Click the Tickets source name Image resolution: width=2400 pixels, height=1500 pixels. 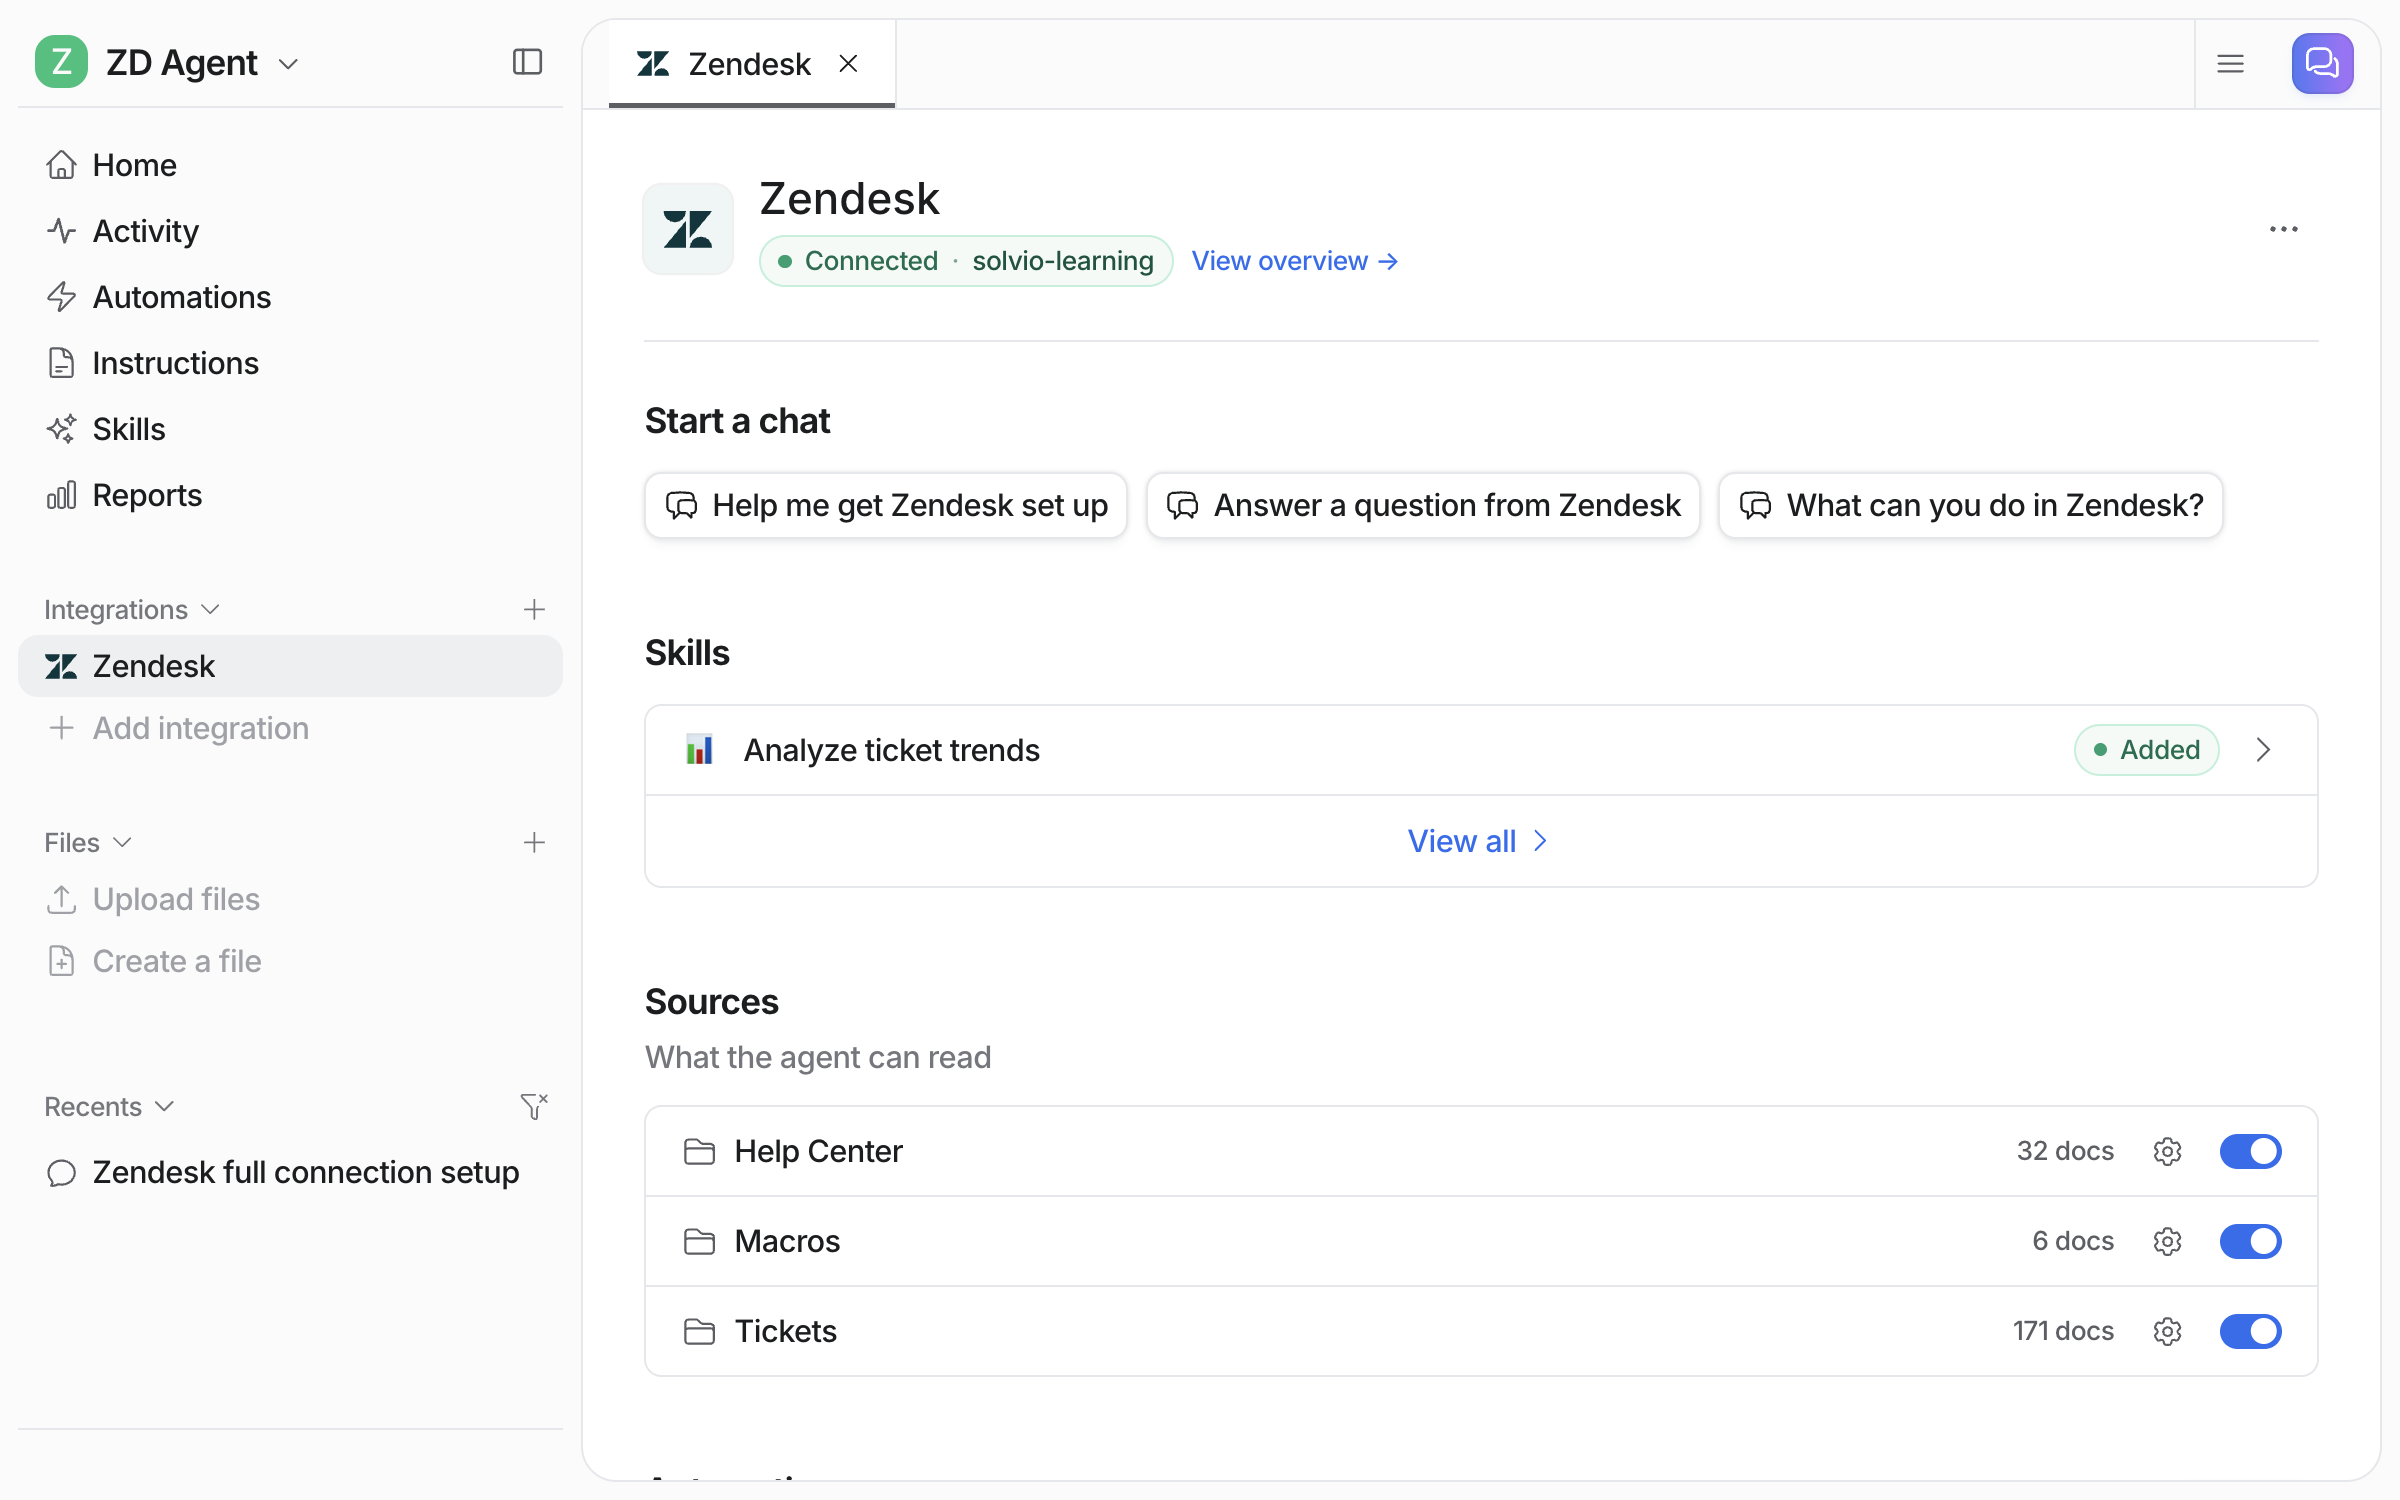(785, 1331)
